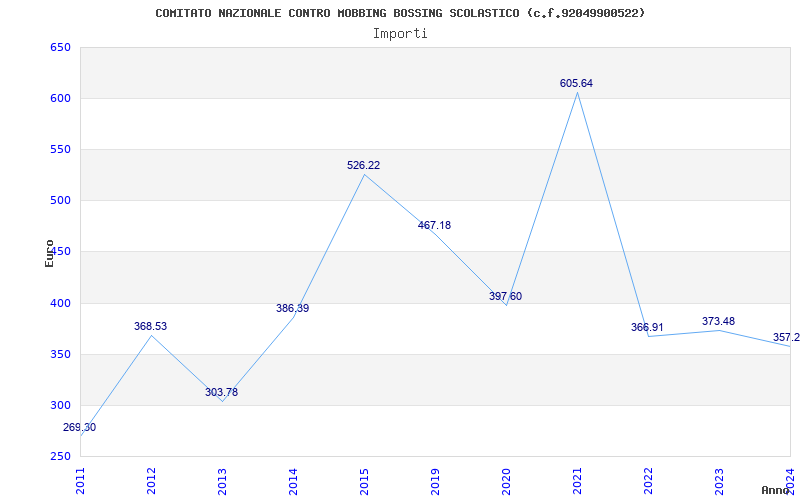The height and width of the screenshot is (500, 800).
Task: Select the 357.2 data point label
Action: pos(786,337)
